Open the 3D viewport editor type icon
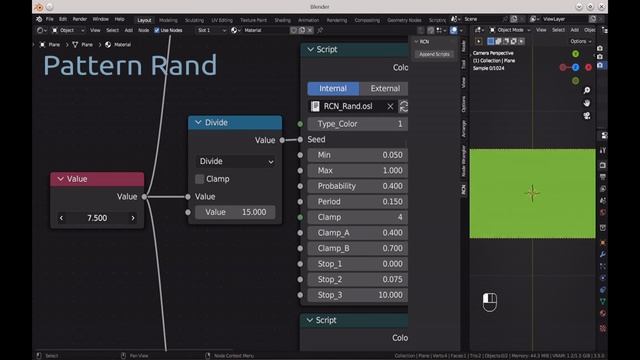 point(478,30)
